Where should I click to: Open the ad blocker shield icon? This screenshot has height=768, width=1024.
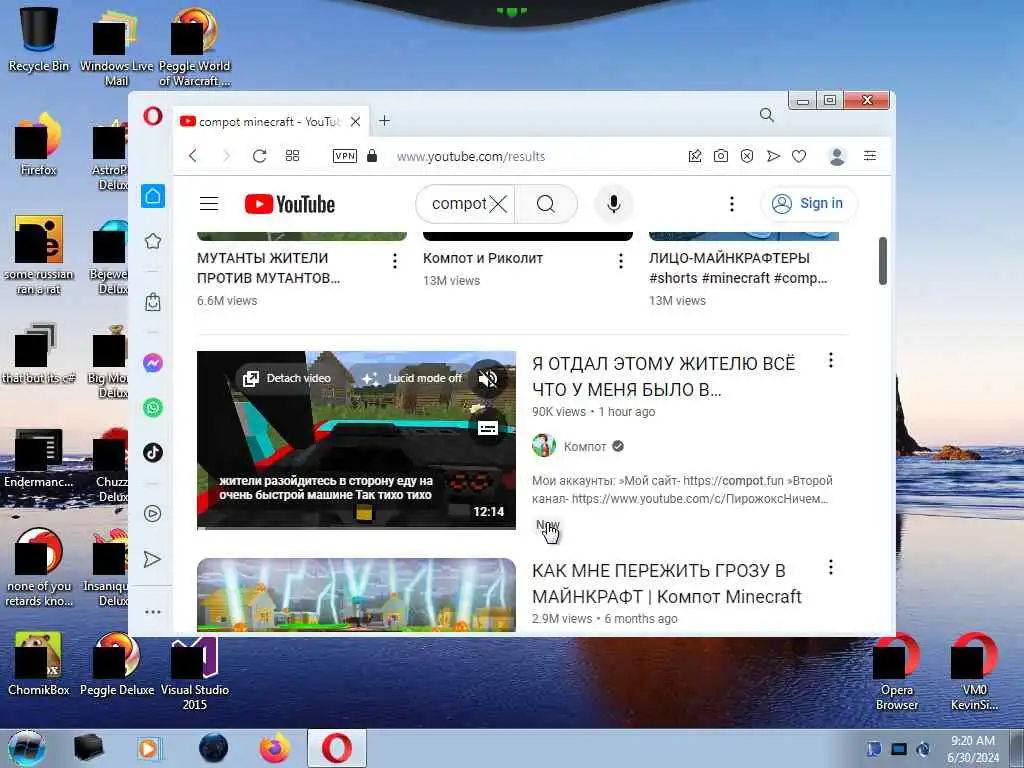[x=747, y=156]
